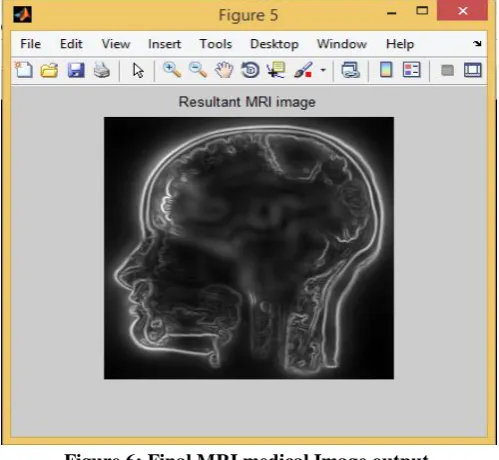Image resolution: width=499 pixels, height=460 pixels.
Task: Enable the Rotate 3D tool
Action: point(250,70)
